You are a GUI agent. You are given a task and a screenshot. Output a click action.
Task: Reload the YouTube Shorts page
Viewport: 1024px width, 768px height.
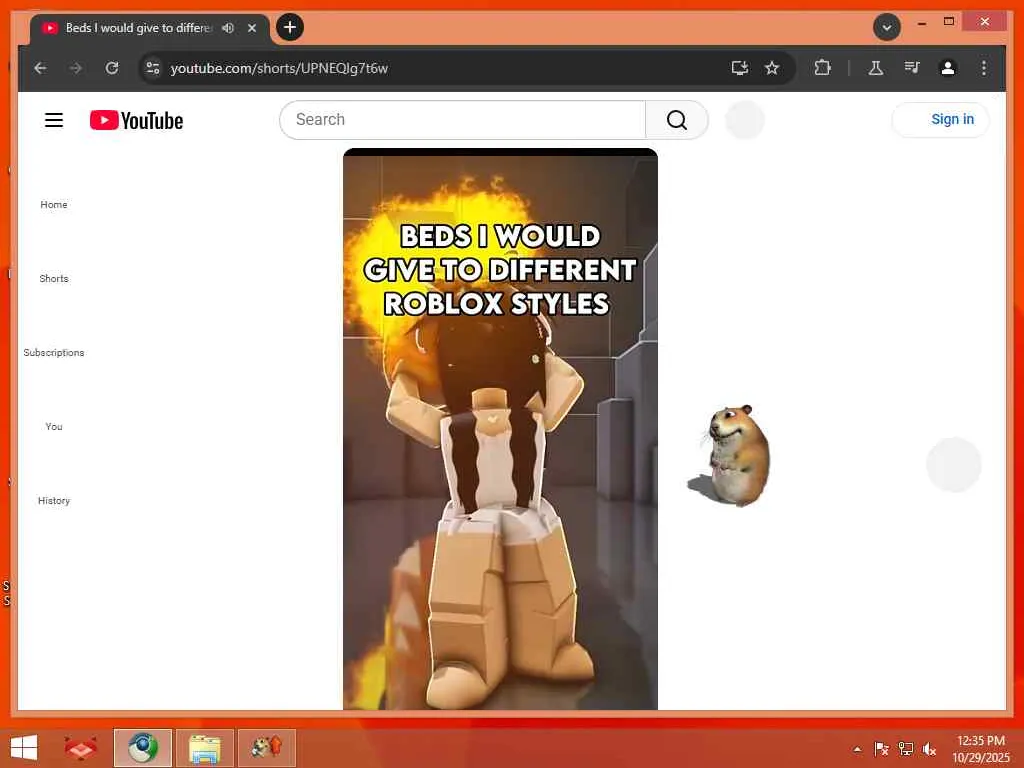(112, 68)
